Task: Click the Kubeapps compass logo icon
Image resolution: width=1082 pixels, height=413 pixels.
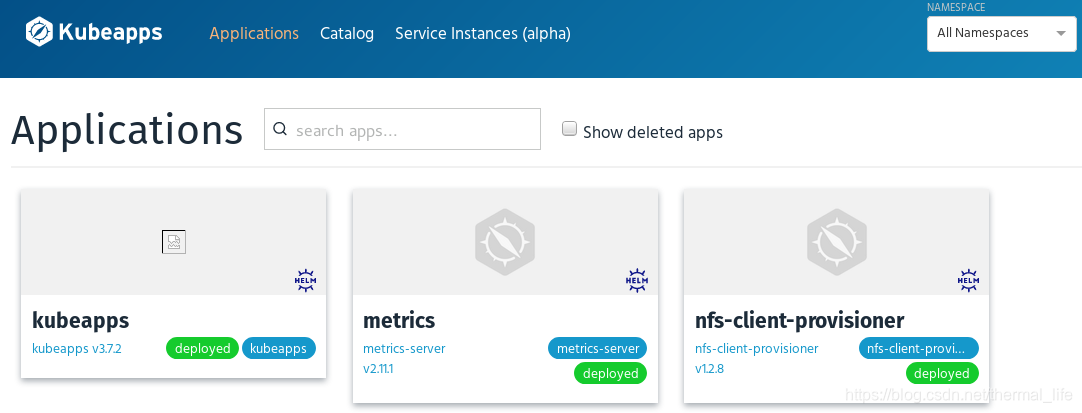Action: tap(39, 32)
